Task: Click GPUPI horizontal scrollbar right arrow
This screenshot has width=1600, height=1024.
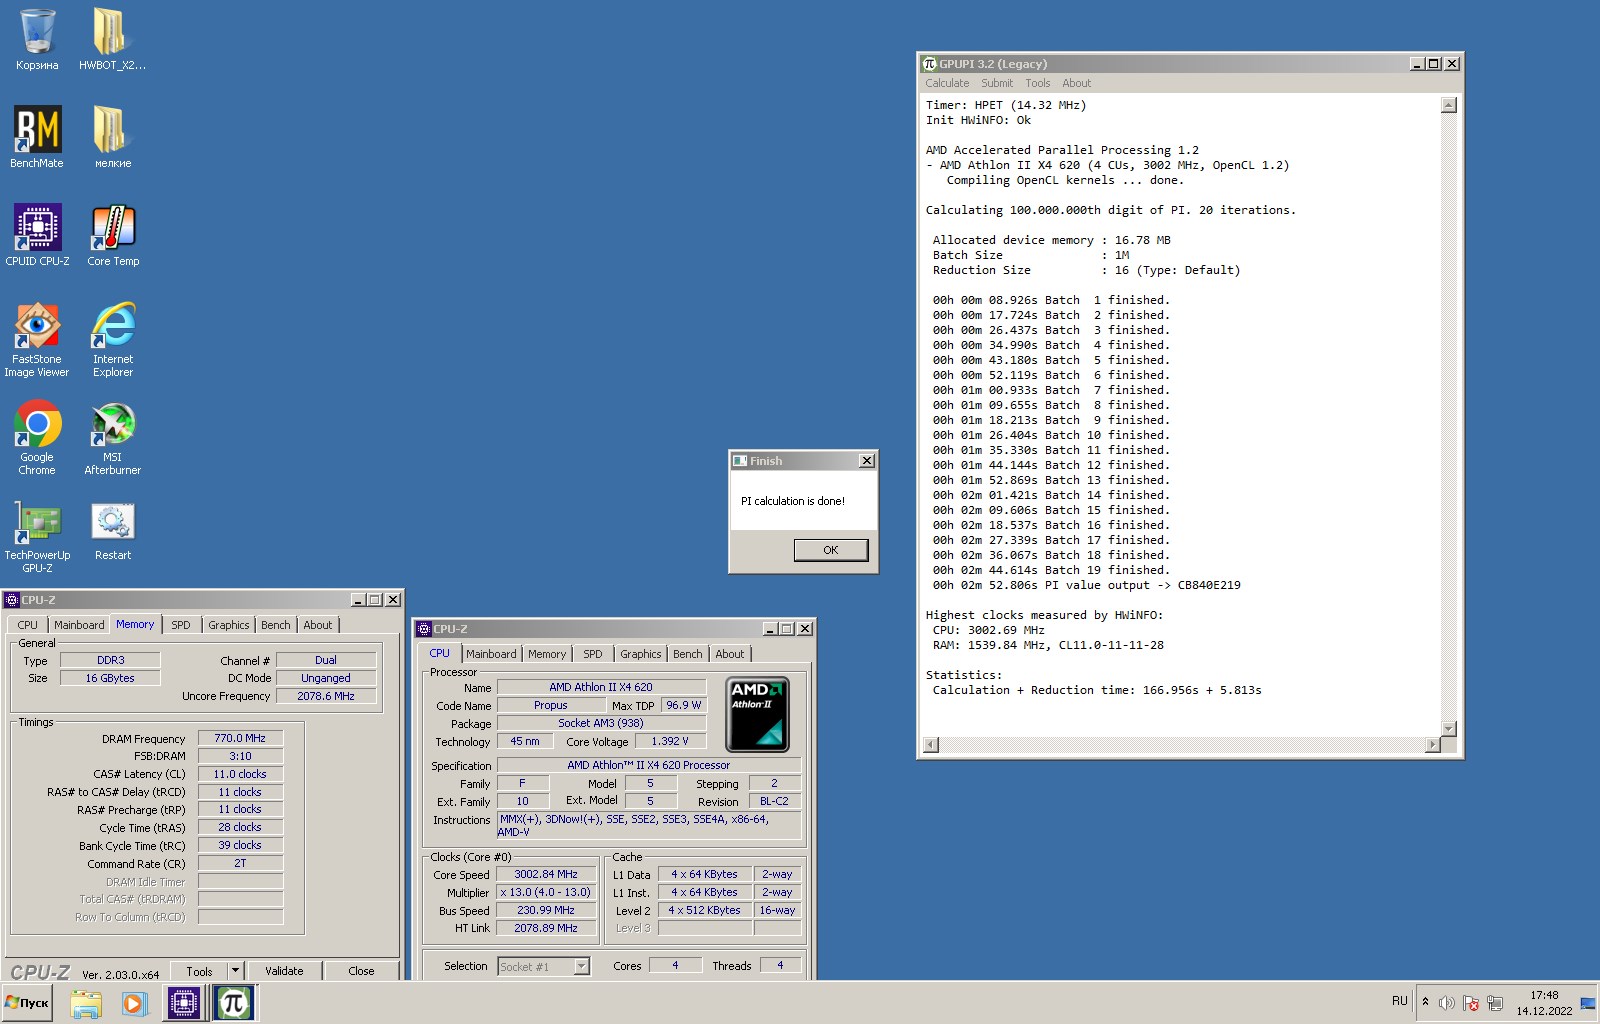Action: (1433, 745)
